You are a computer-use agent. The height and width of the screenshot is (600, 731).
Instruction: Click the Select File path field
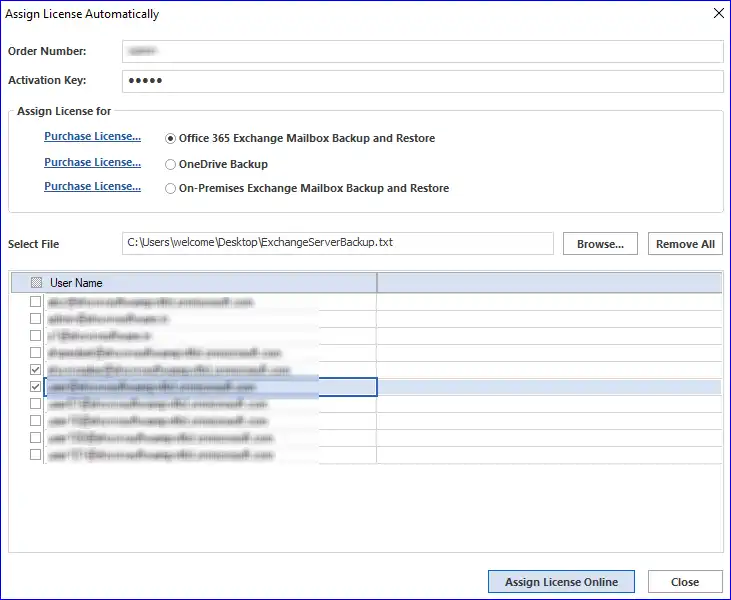[338, 243]
